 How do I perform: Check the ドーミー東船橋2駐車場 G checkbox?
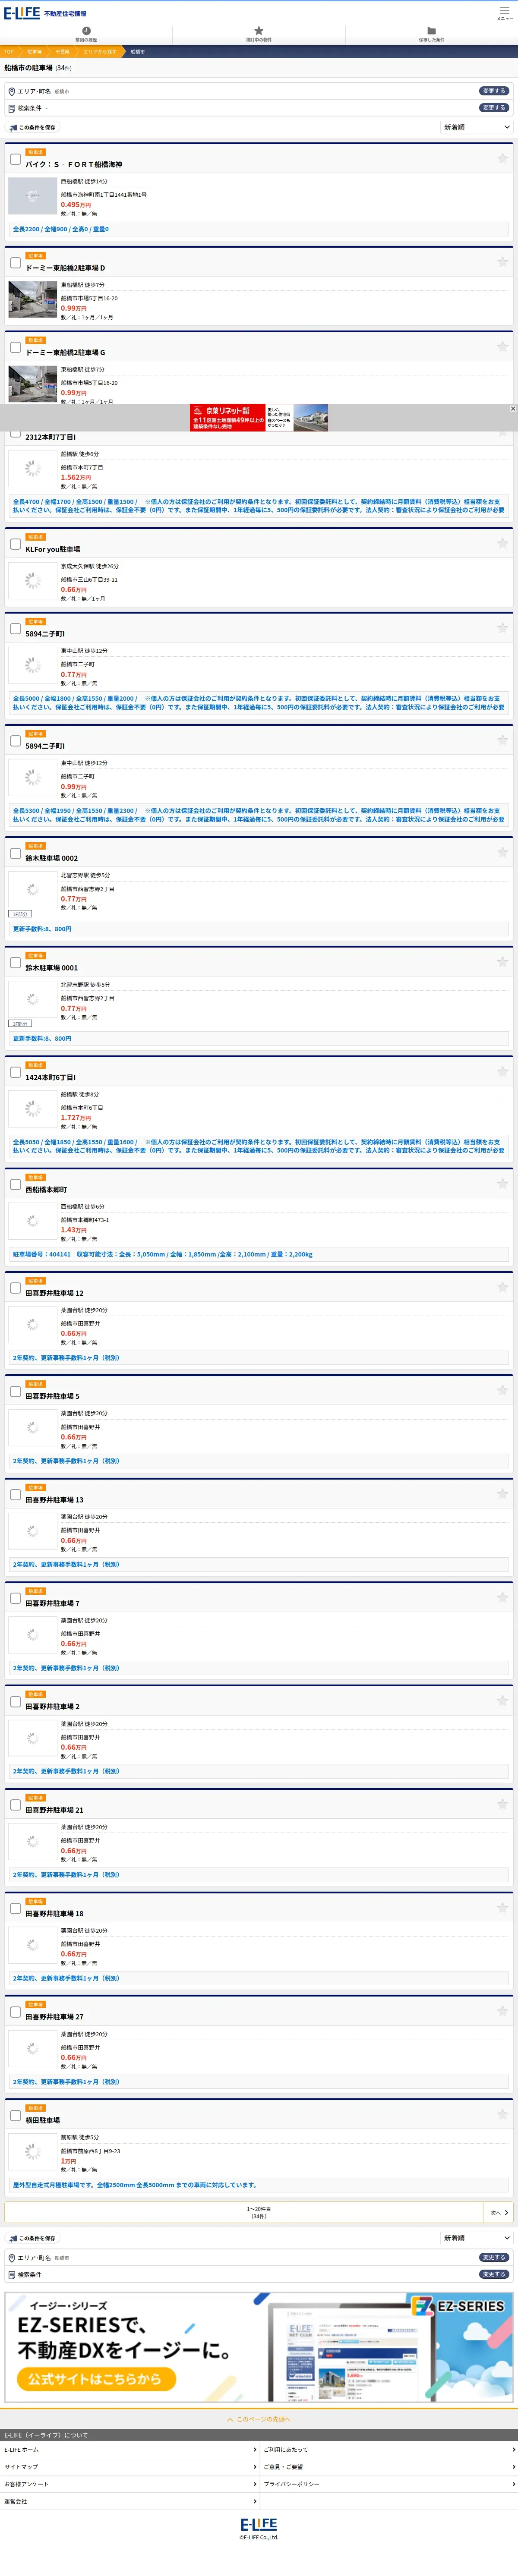(x=15, y=347)
